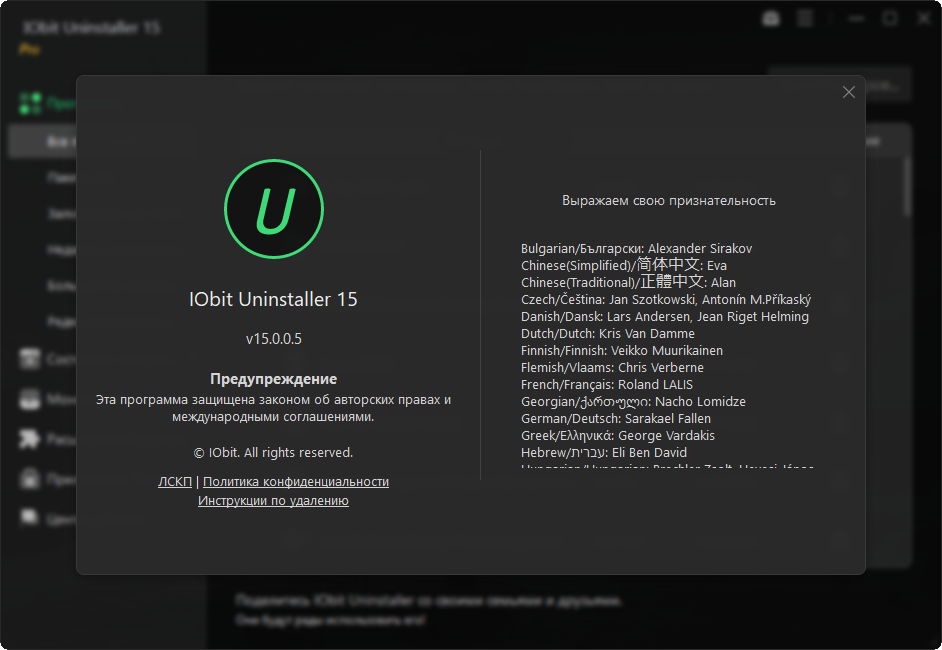Screen dimensions: 942x650
Task: Click the © IObit. All rights reserved. line
Action: click(273, 452)
